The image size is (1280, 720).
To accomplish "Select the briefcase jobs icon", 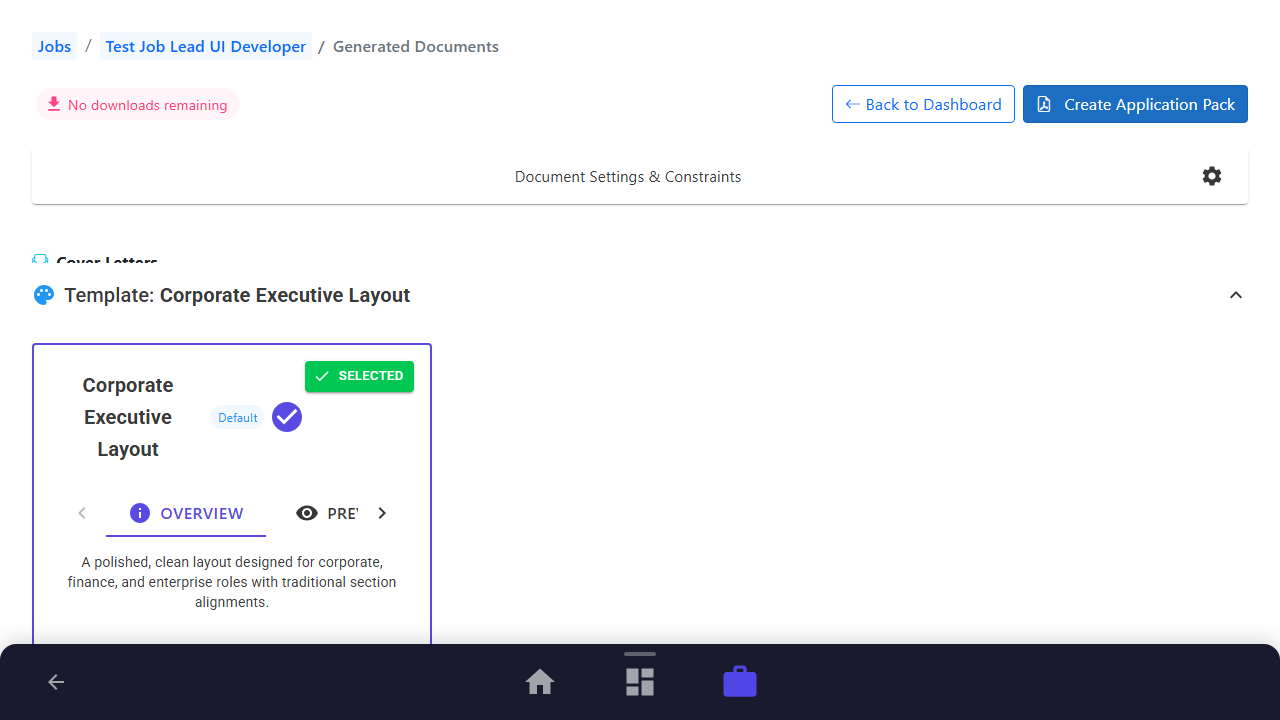I will pyautogui.click(x=740, y=682).
